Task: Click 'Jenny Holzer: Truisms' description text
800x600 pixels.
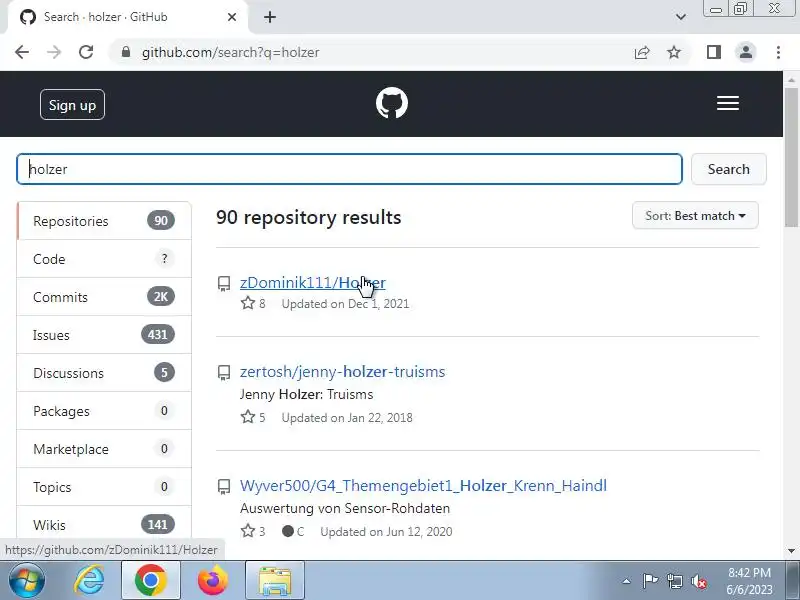Action: 306,394
